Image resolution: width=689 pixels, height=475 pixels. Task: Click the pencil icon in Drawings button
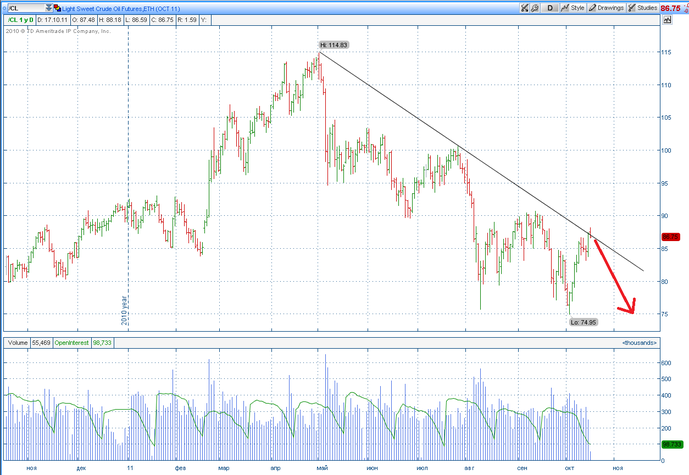592,8
